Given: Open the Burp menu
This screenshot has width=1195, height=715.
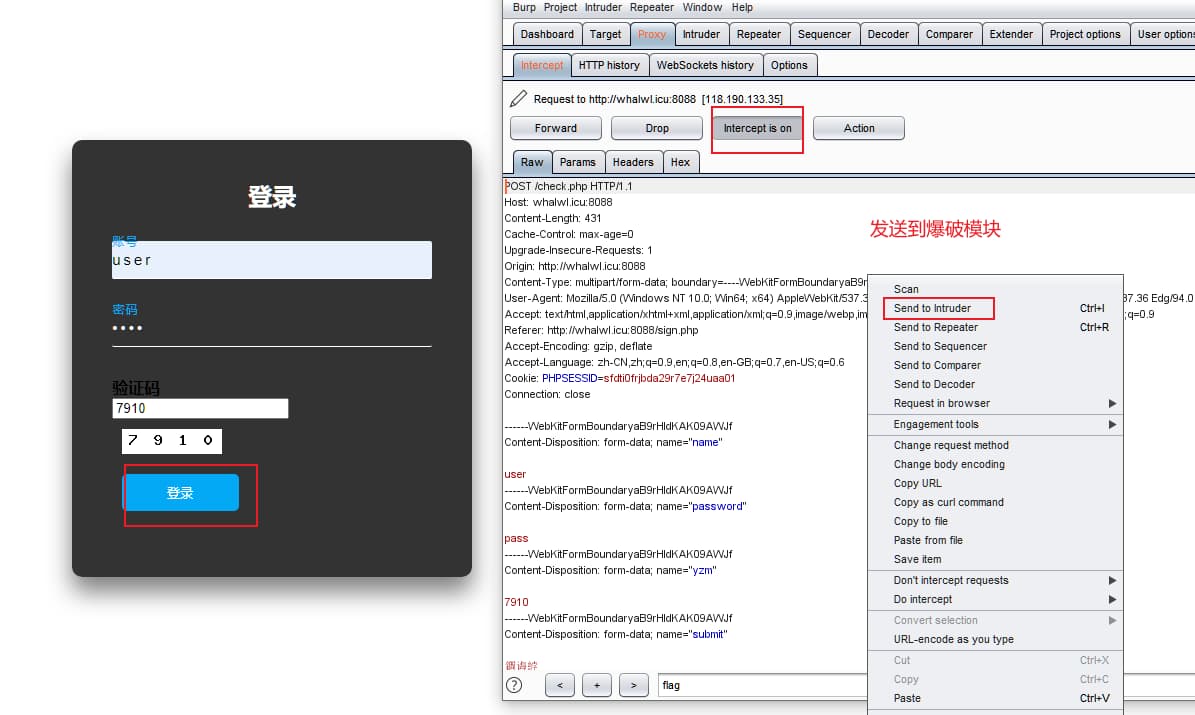Looking at the screenshot, I should [524, 8].
